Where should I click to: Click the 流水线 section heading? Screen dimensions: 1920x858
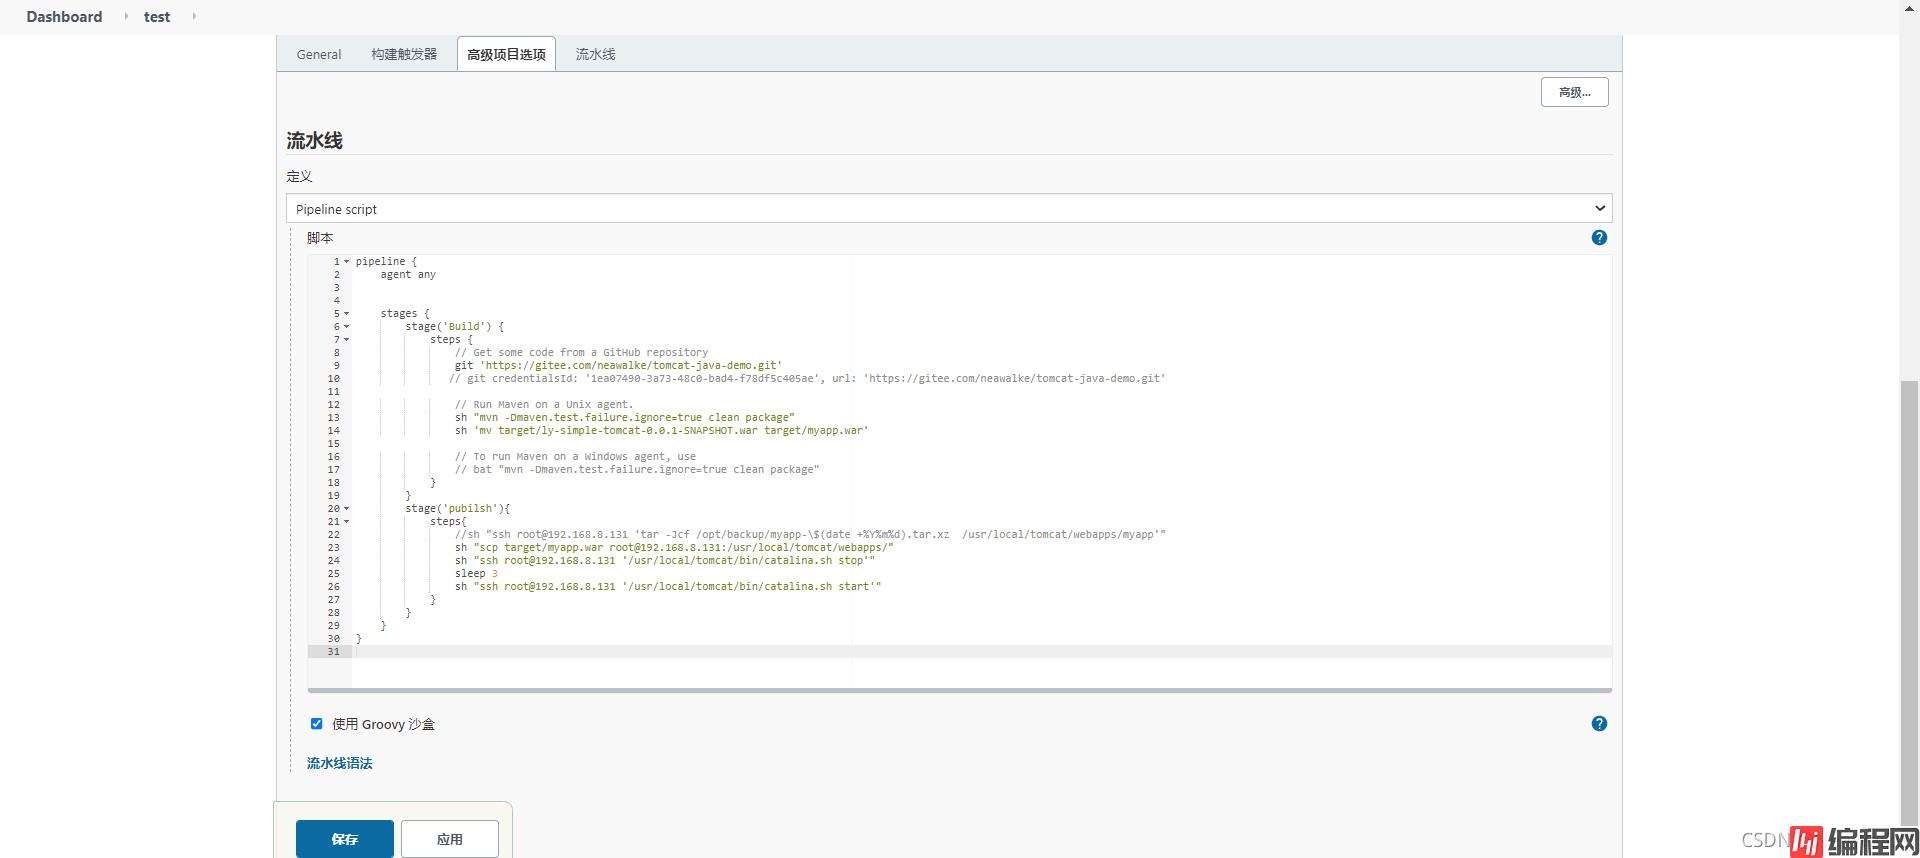click(314, 141)
